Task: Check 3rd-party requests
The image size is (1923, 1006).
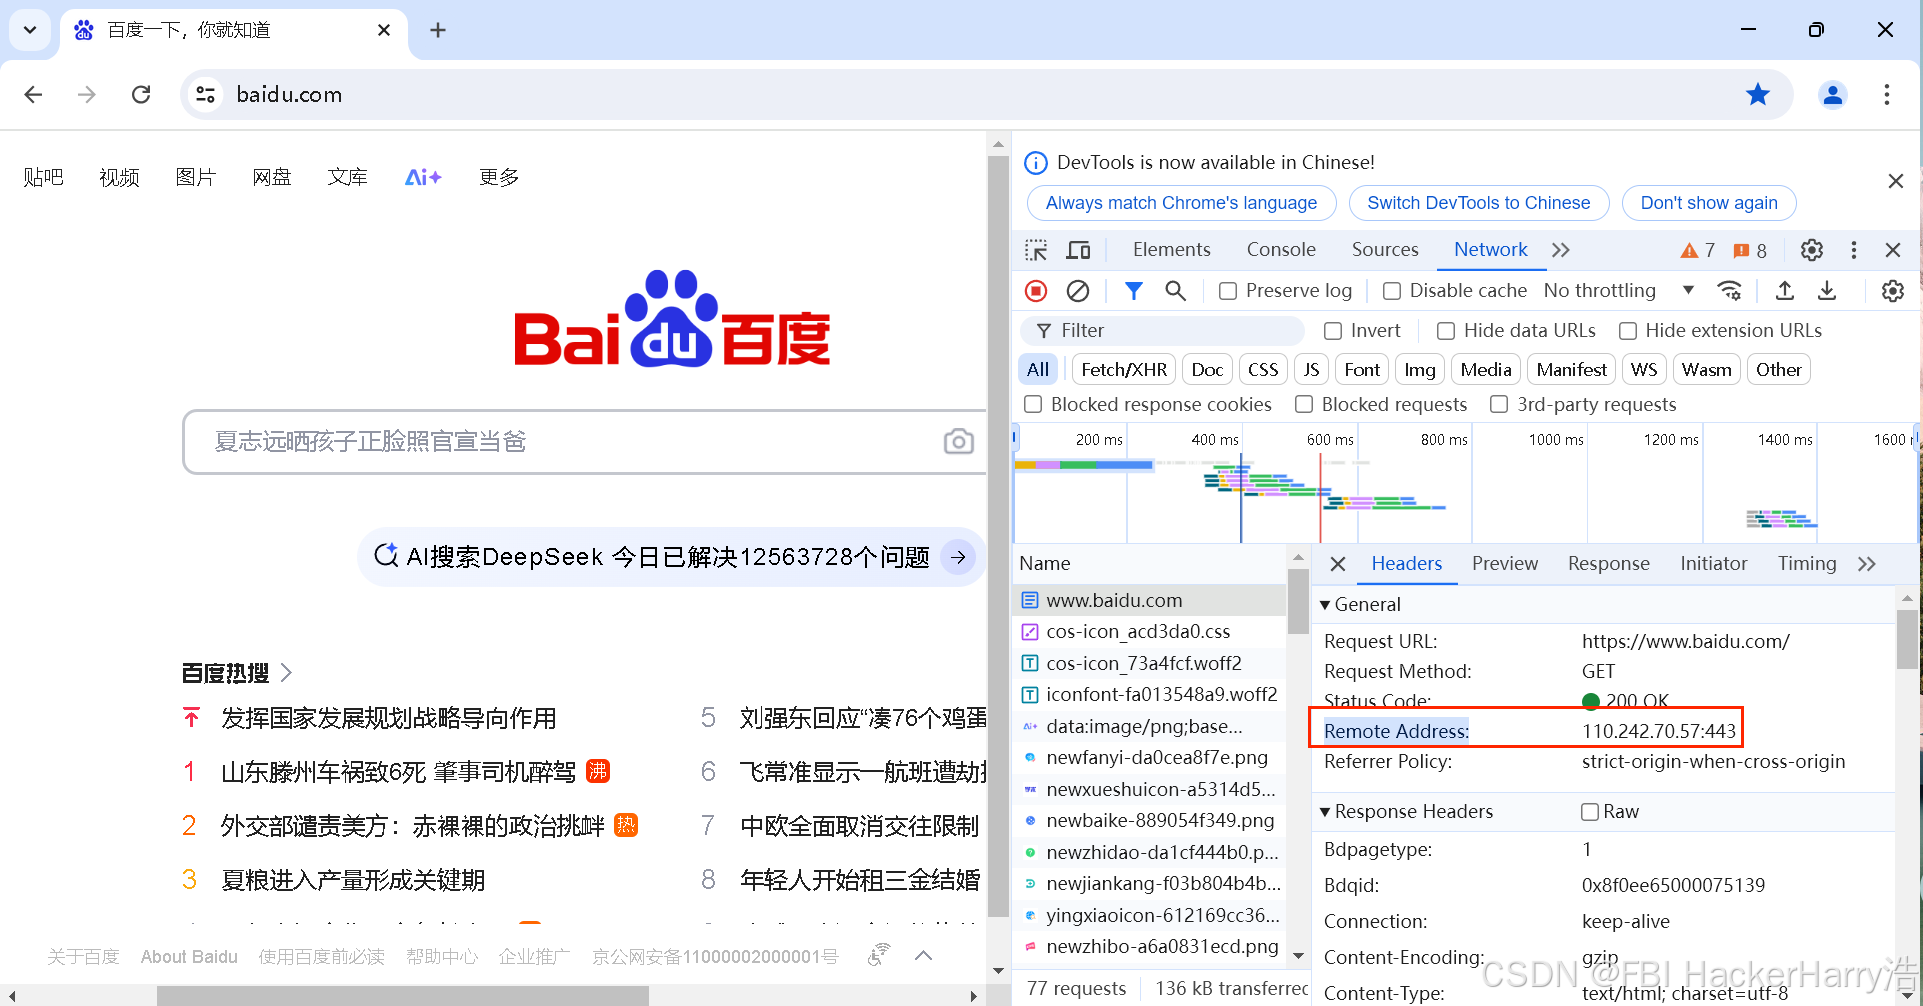Action: (1499, 404)
